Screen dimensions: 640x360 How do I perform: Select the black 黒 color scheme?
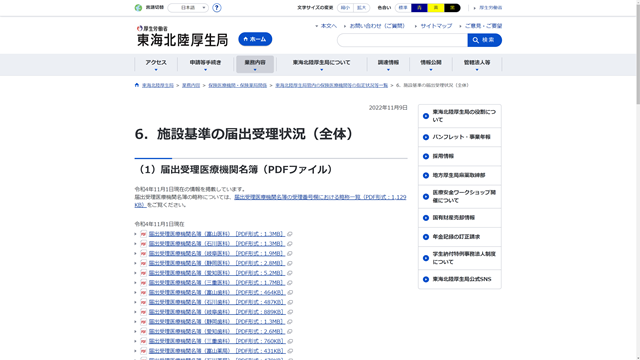pyautogui.click(x=452, y=8)
